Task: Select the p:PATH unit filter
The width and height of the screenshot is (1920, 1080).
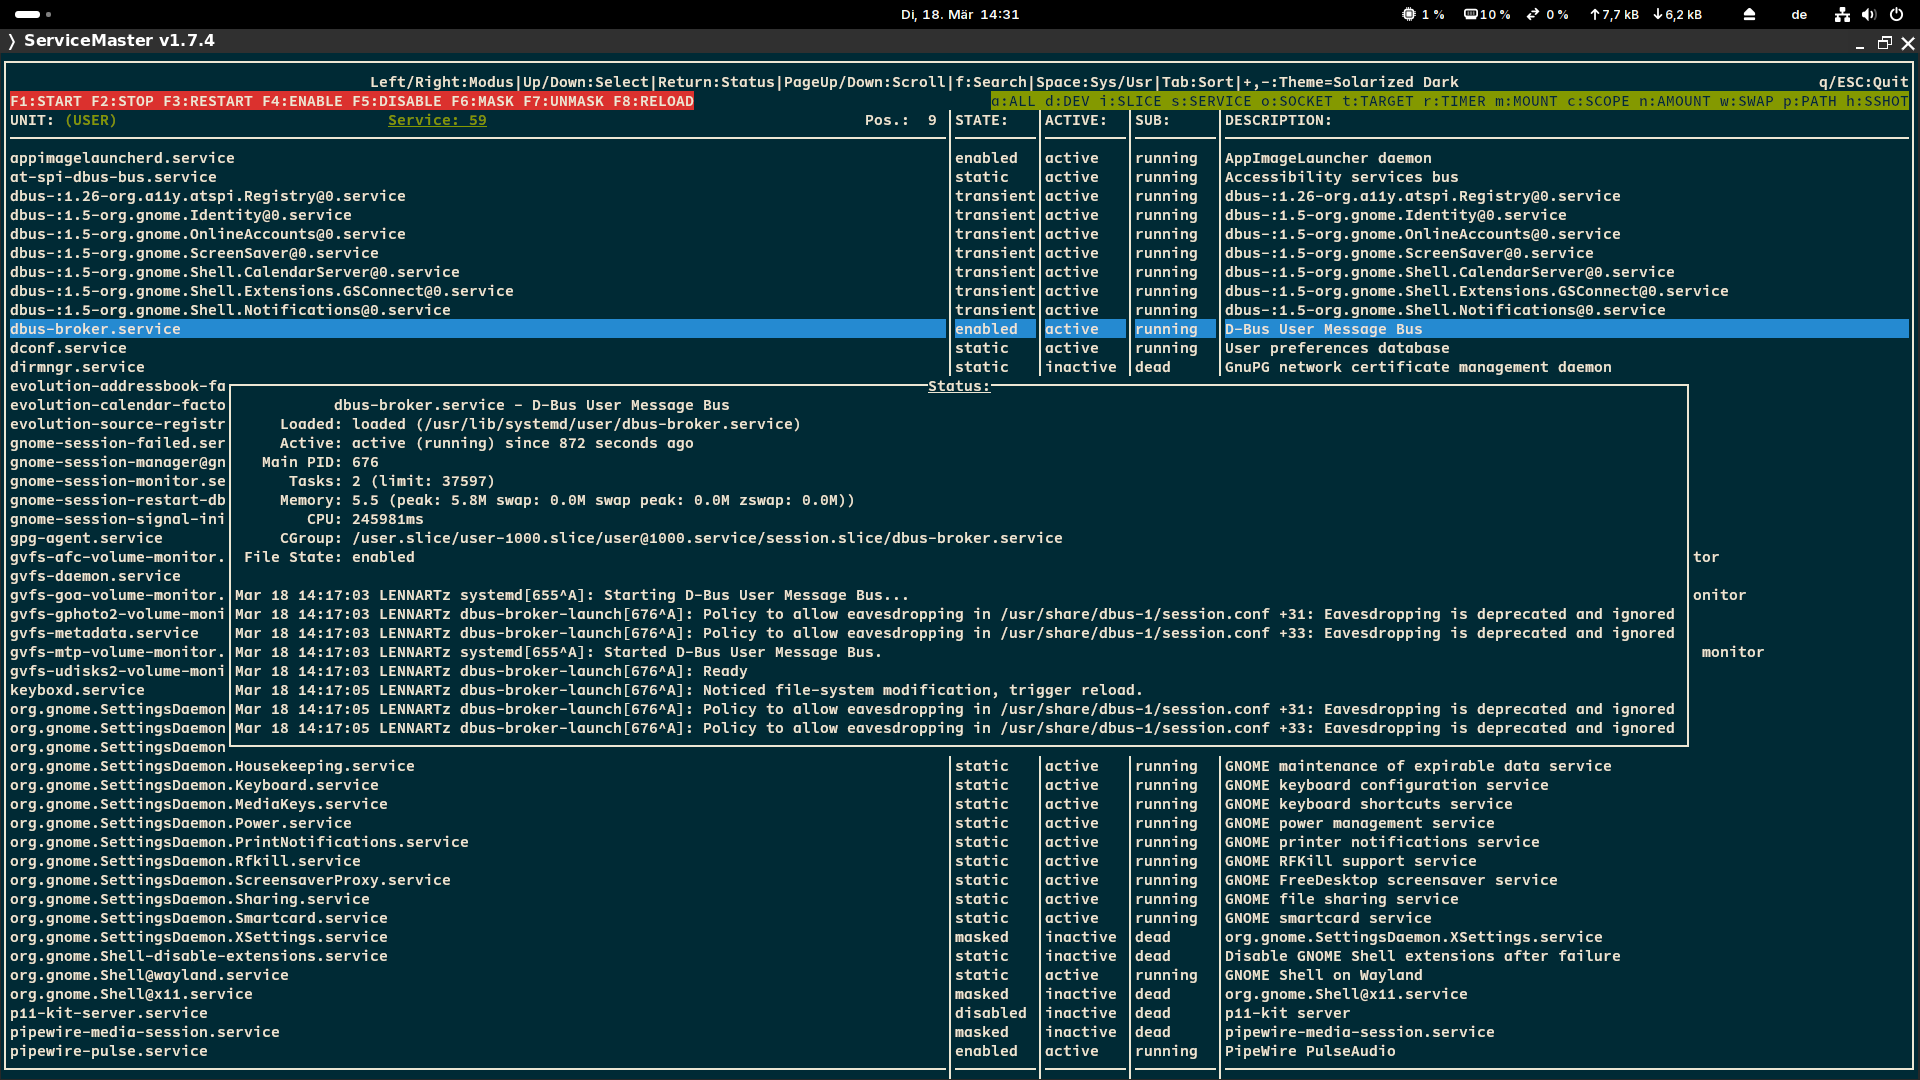Action: click(x=1810, y=101)
